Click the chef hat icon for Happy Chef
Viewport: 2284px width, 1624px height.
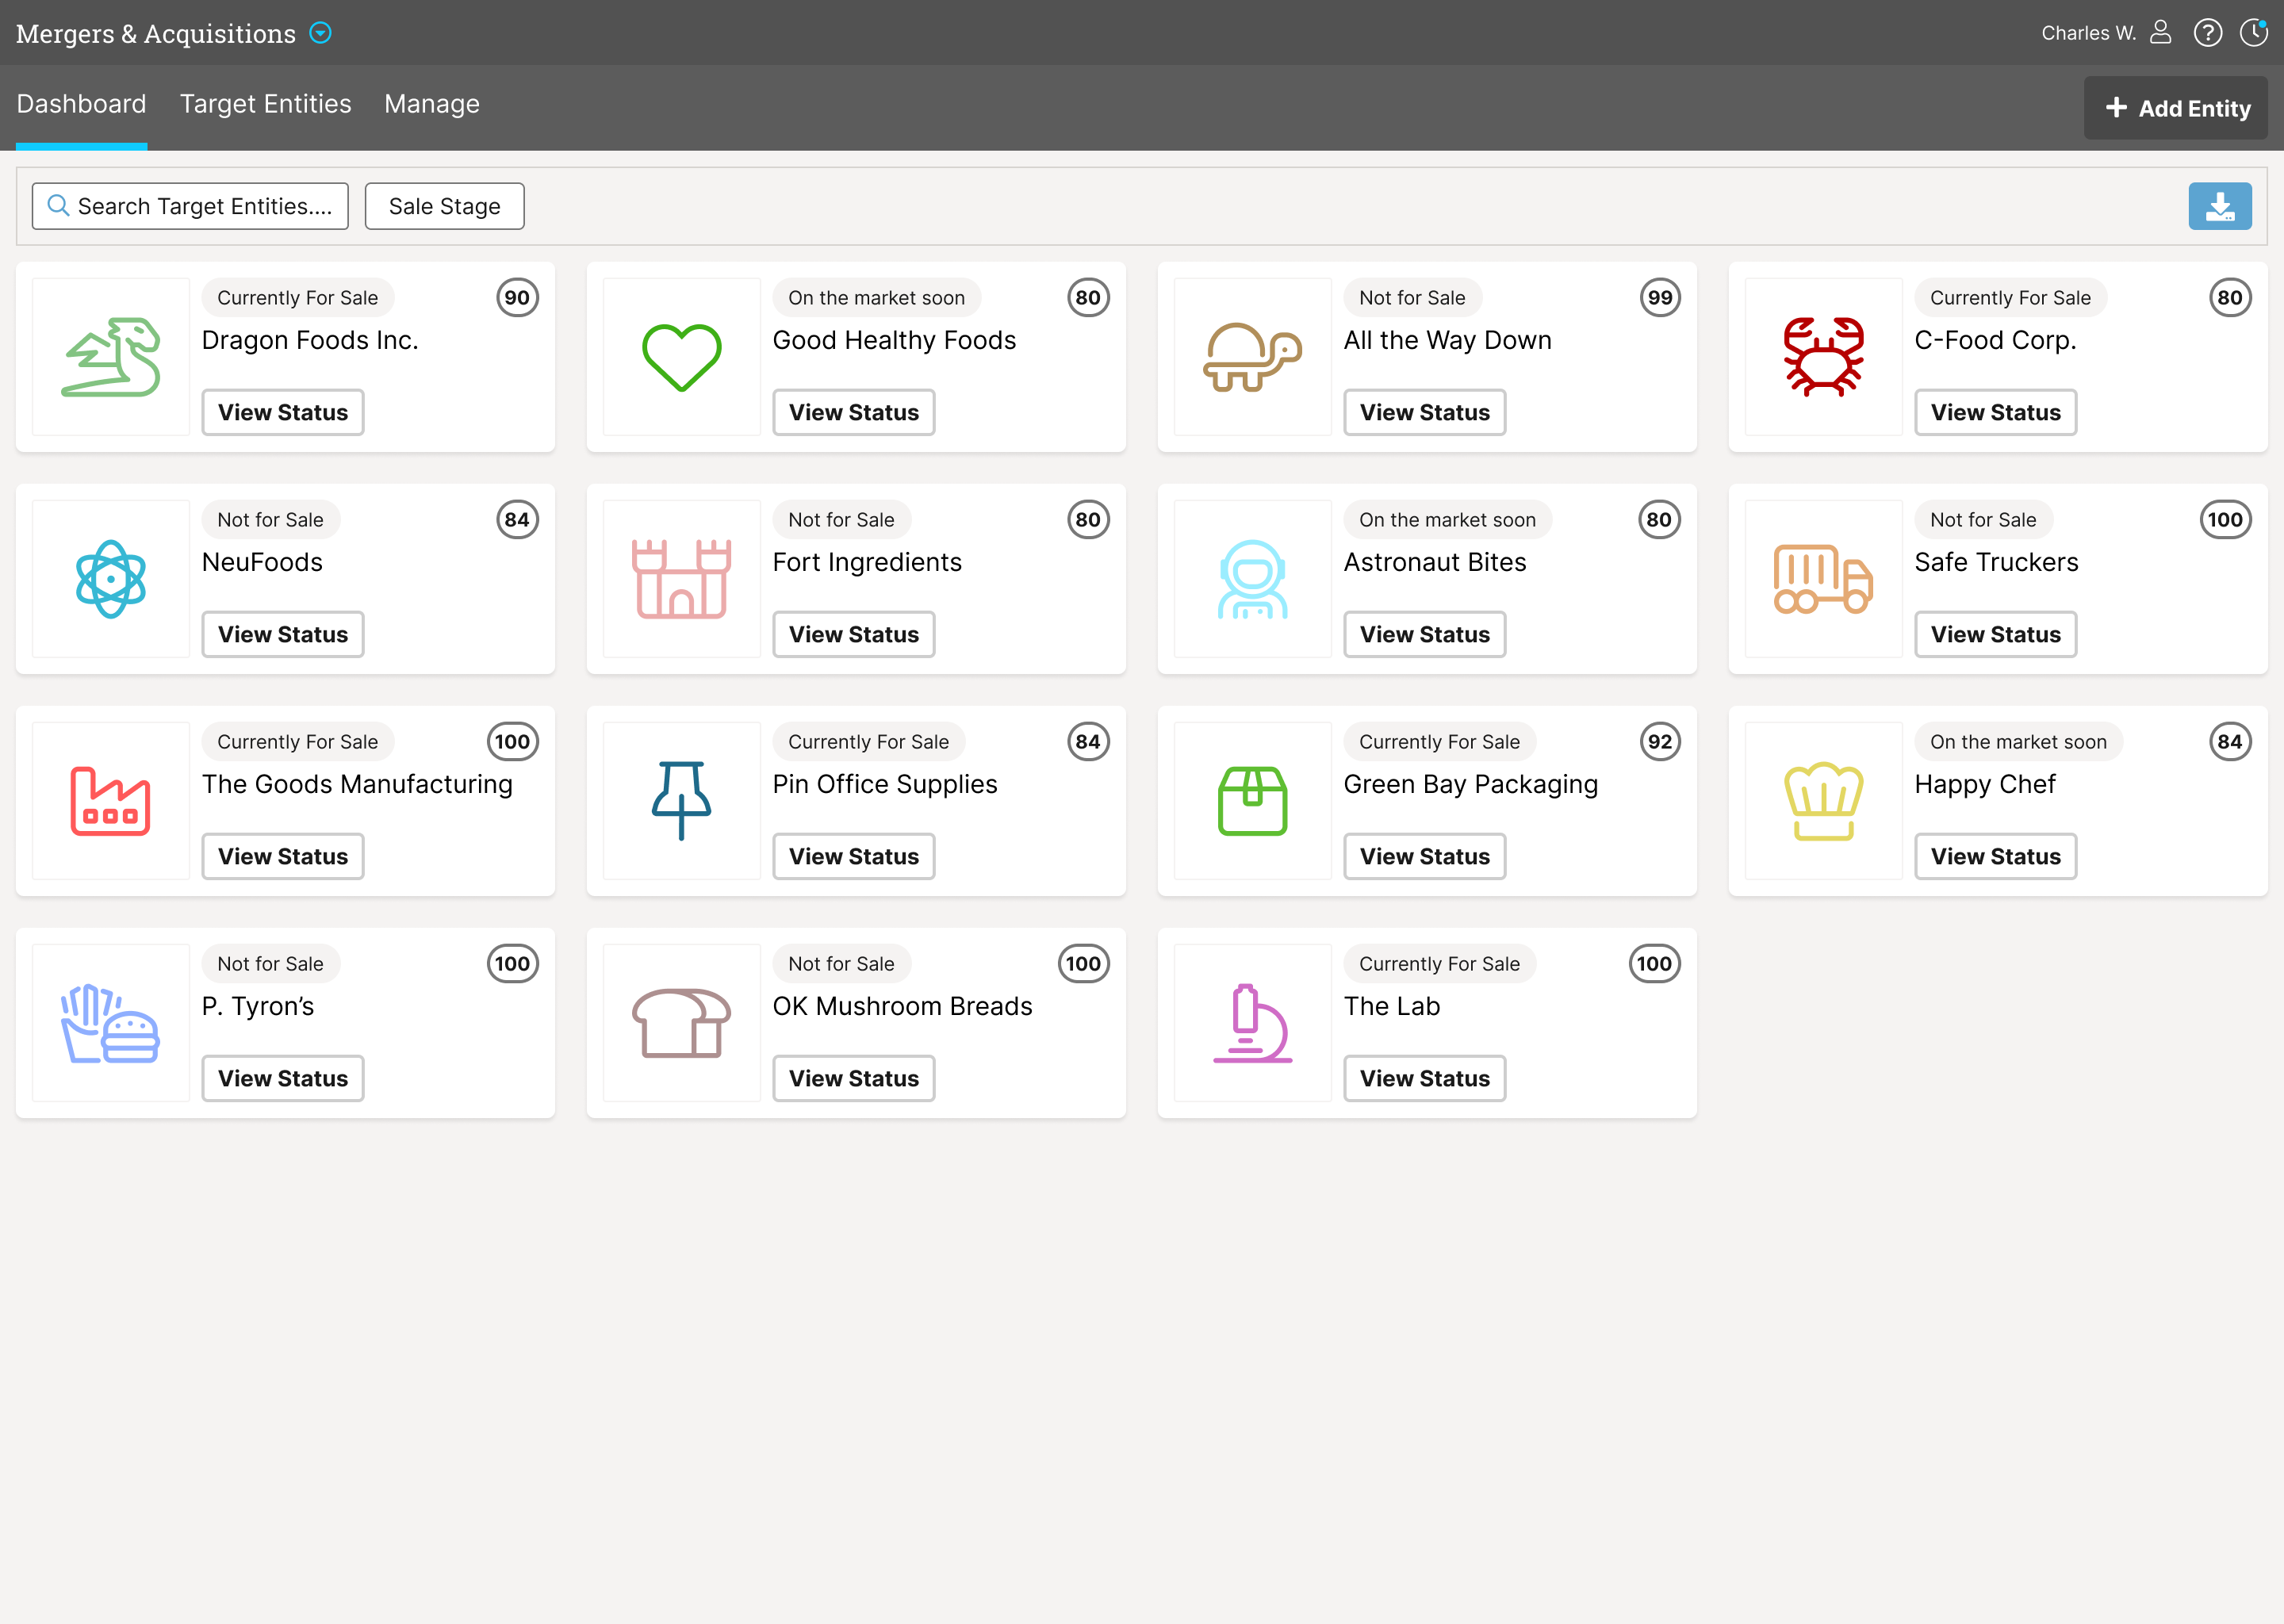1822,801
